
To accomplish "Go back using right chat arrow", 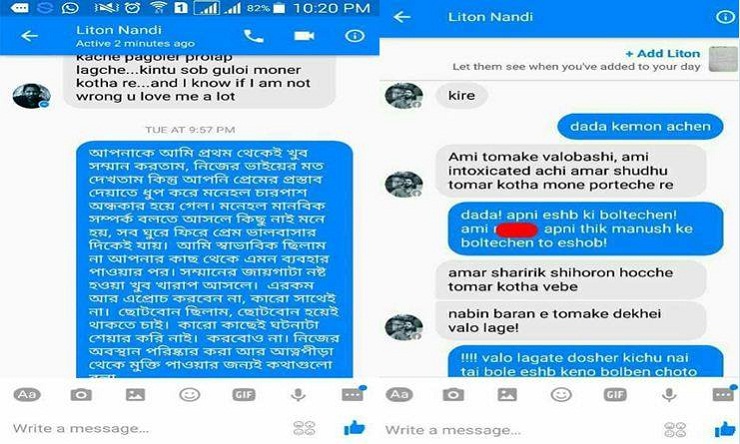I will (402, 17).
